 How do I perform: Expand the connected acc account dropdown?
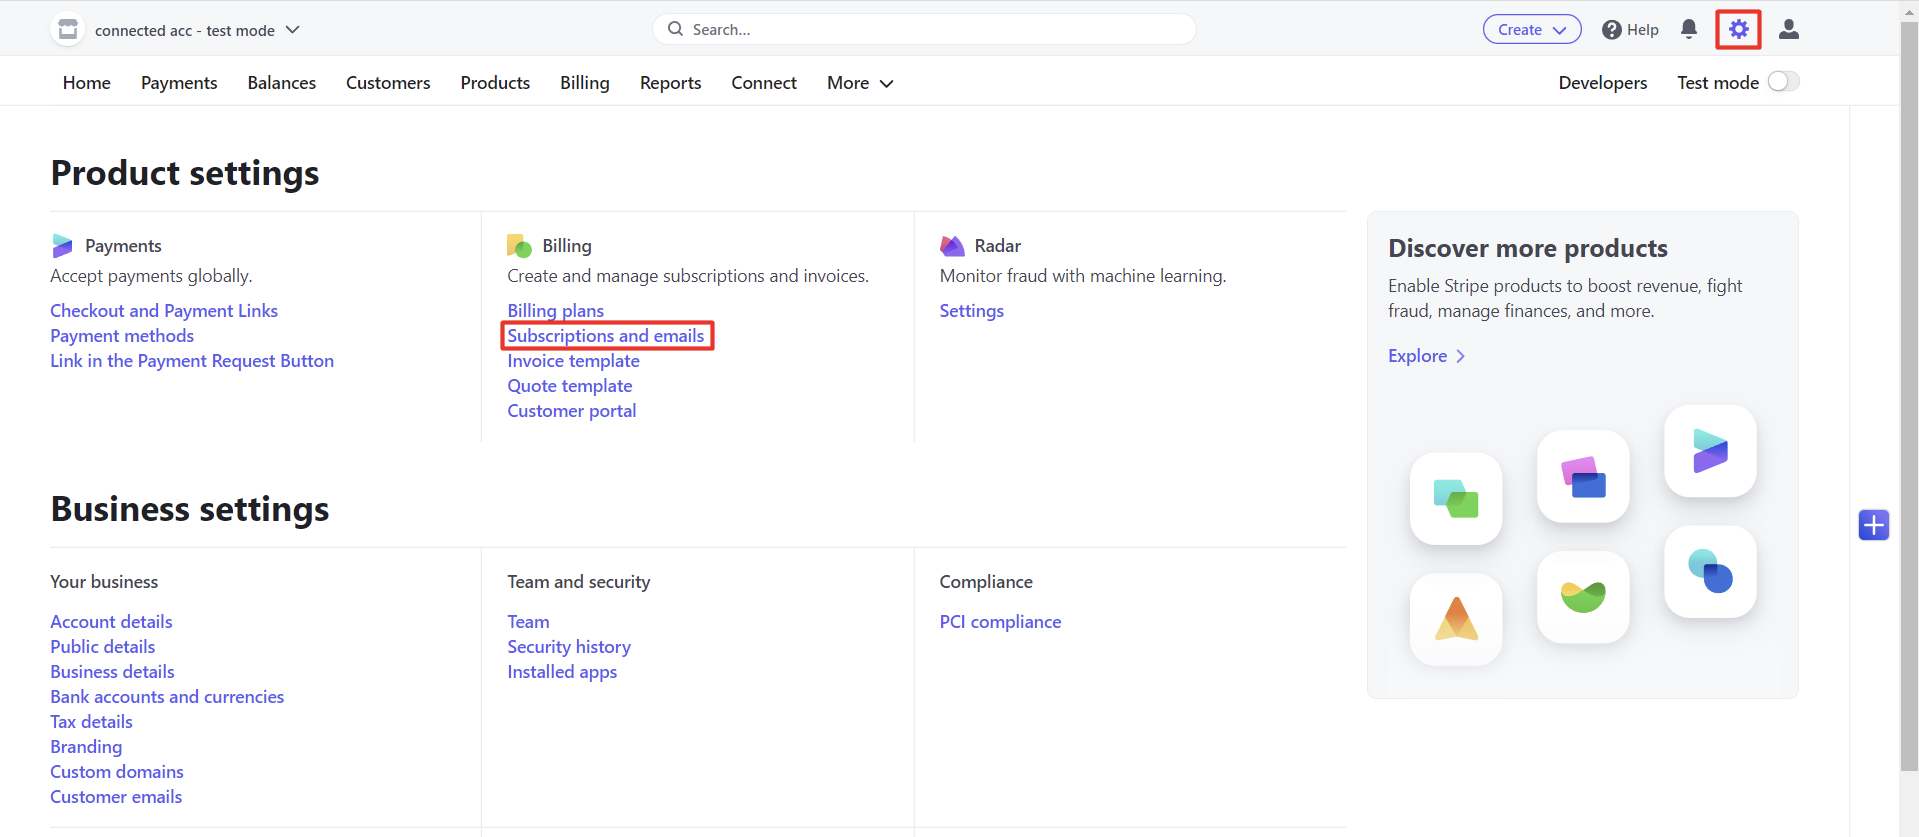coord(198,30)
